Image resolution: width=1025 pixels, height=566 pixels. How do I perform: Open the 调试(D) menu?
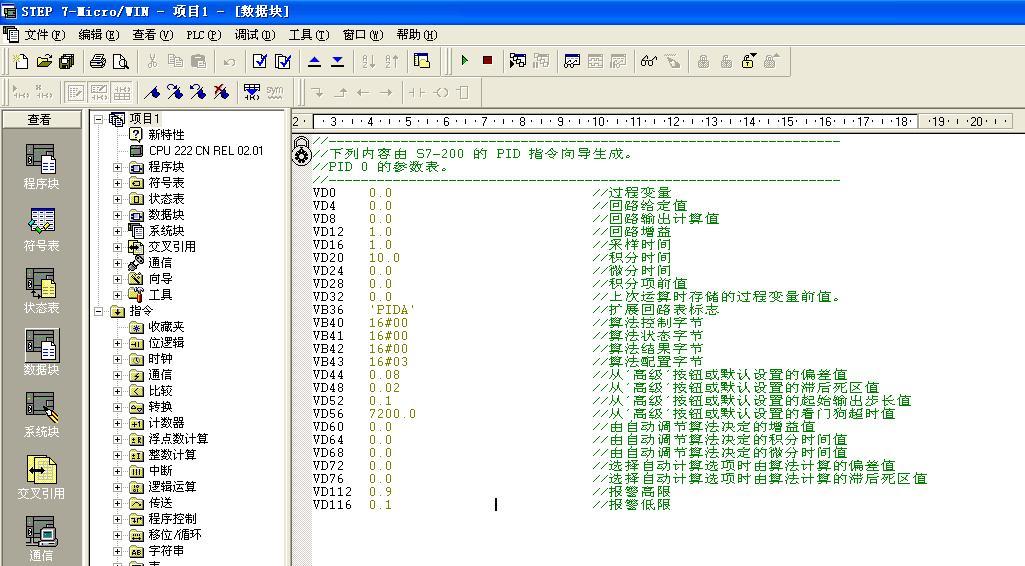(x=255, y=35)
